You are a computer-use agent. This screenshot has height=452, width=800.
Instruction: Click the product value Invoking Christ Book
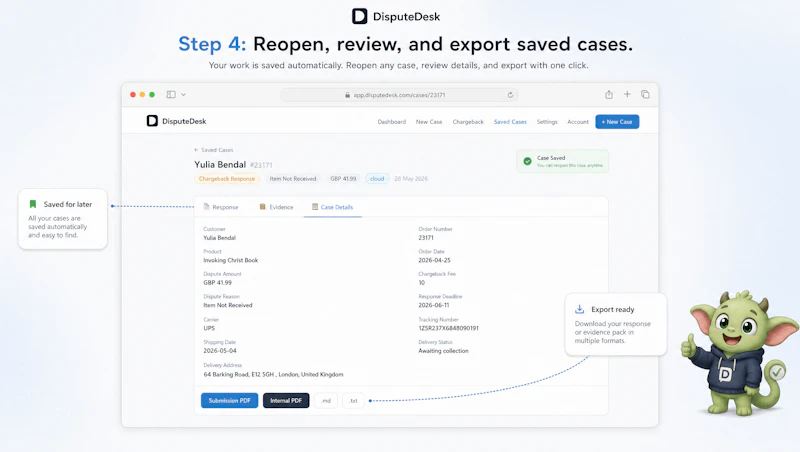point(231,260)
